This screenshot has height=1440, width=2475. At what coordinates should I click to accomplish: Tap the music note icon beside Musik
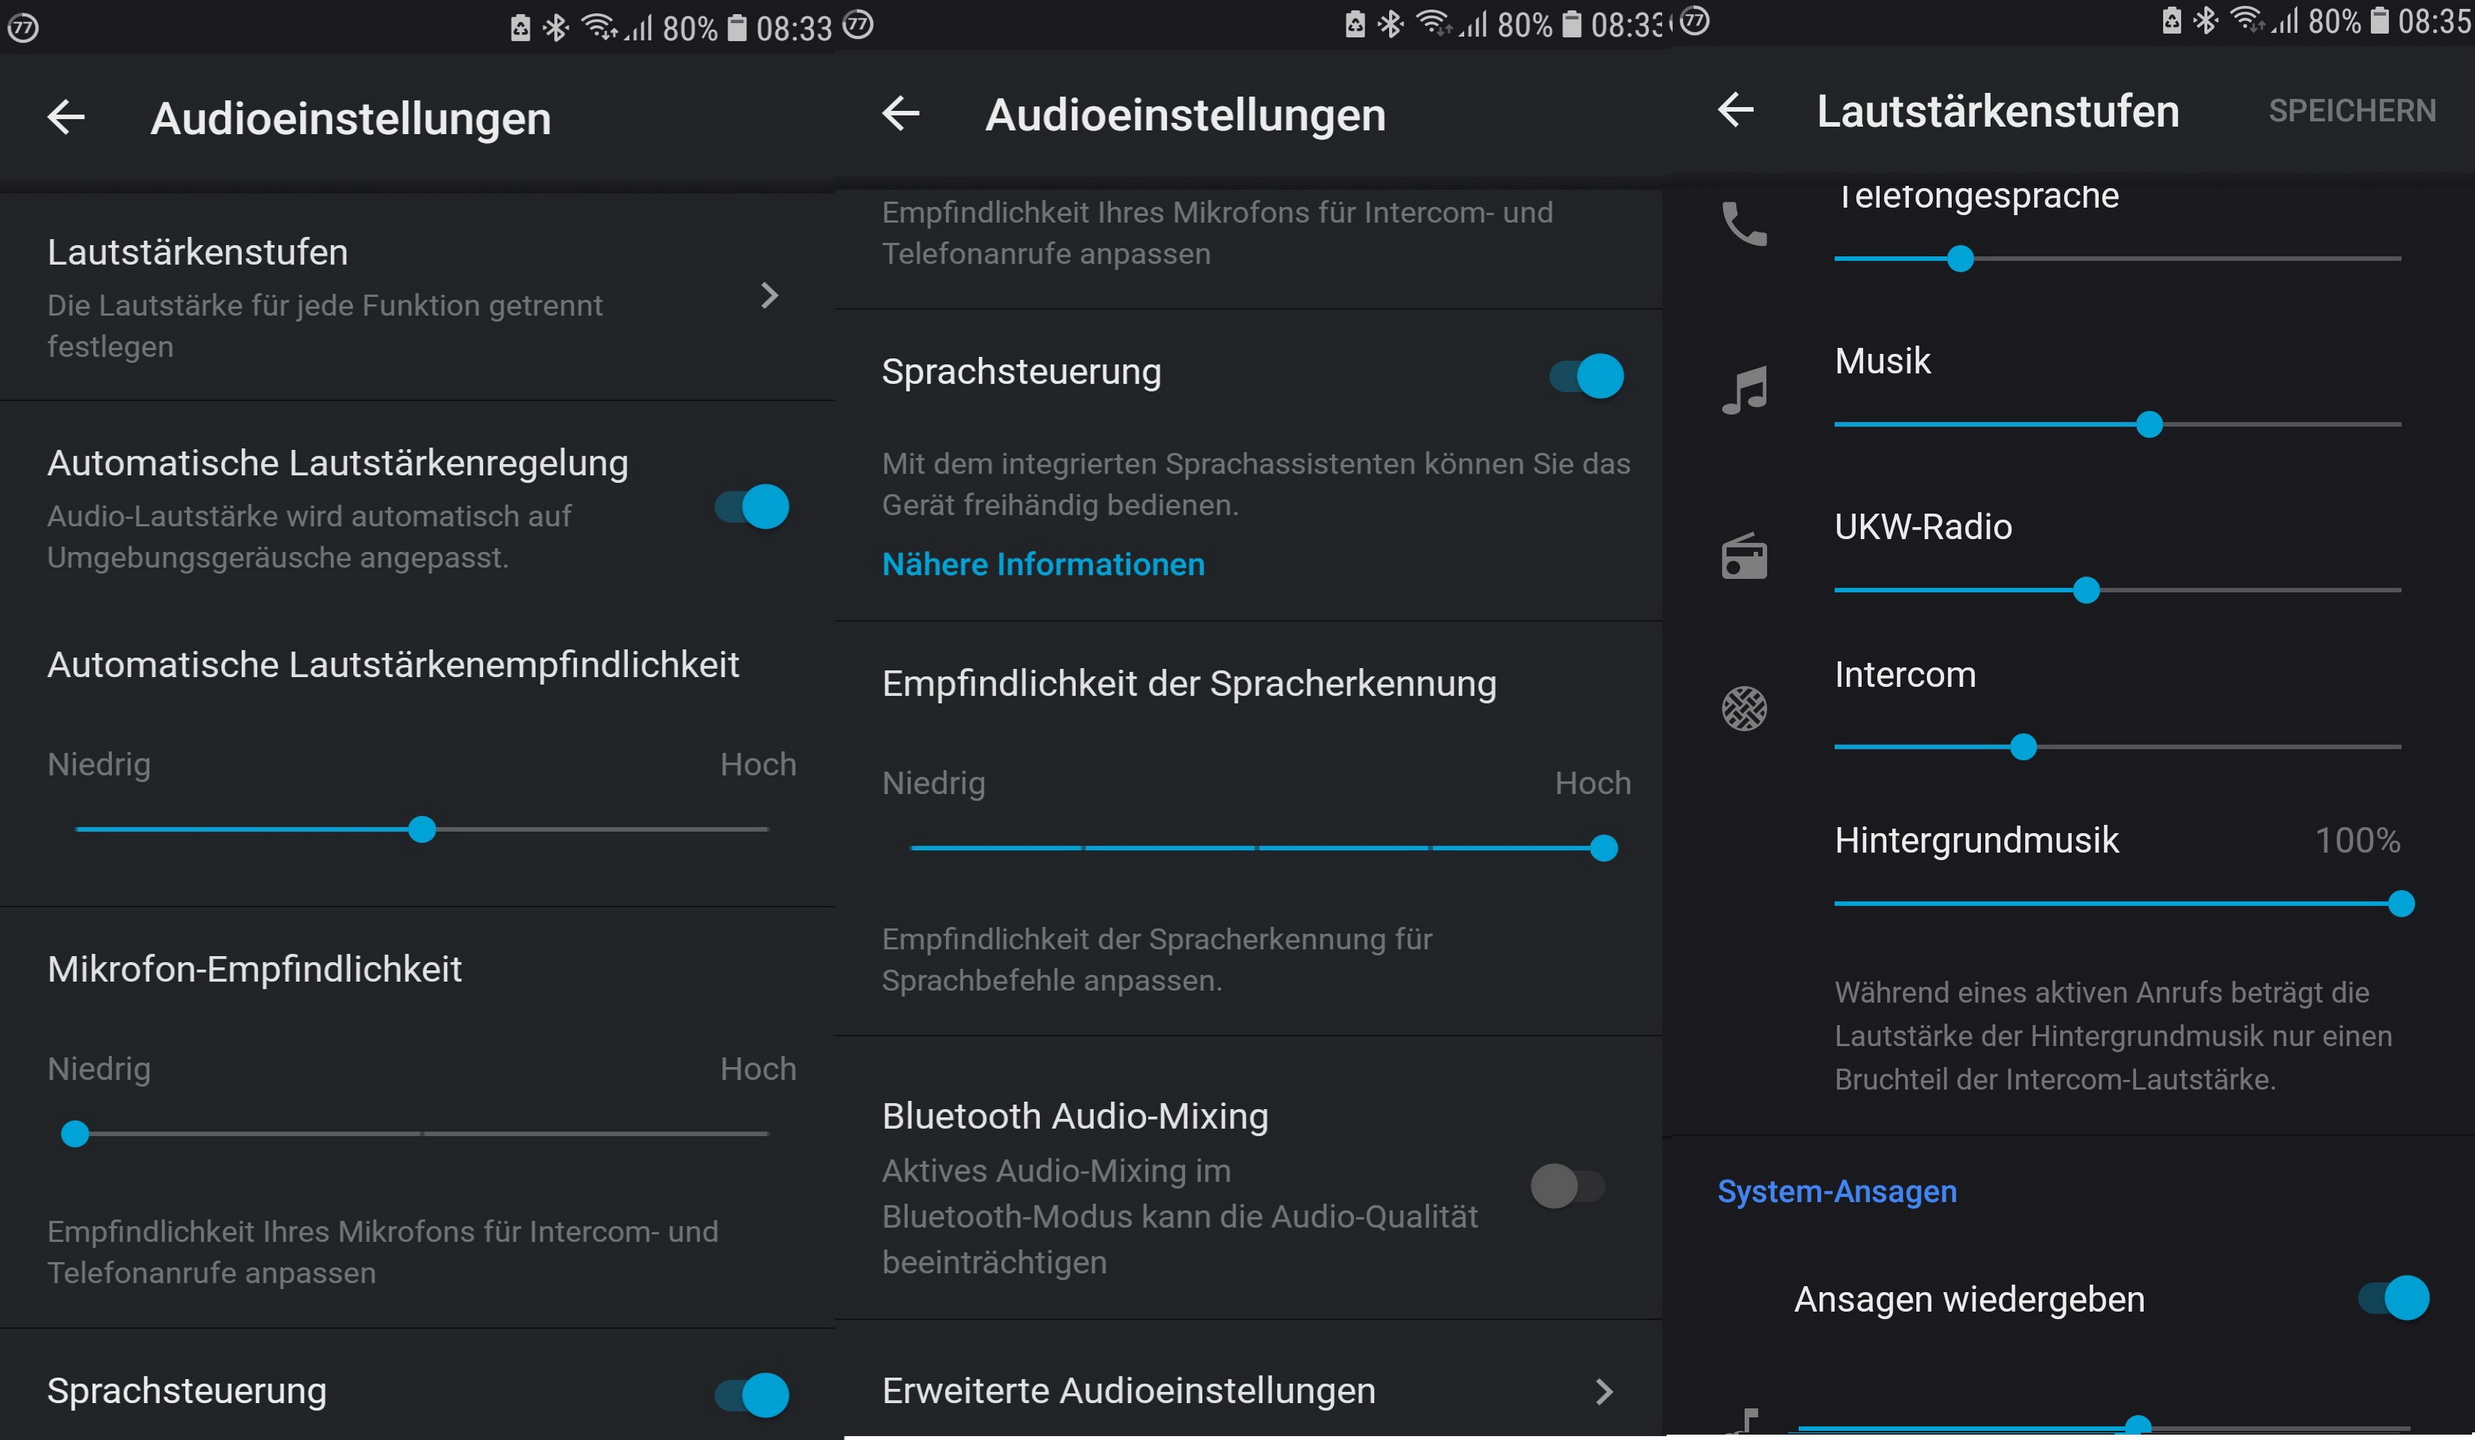coord(1744,390)
